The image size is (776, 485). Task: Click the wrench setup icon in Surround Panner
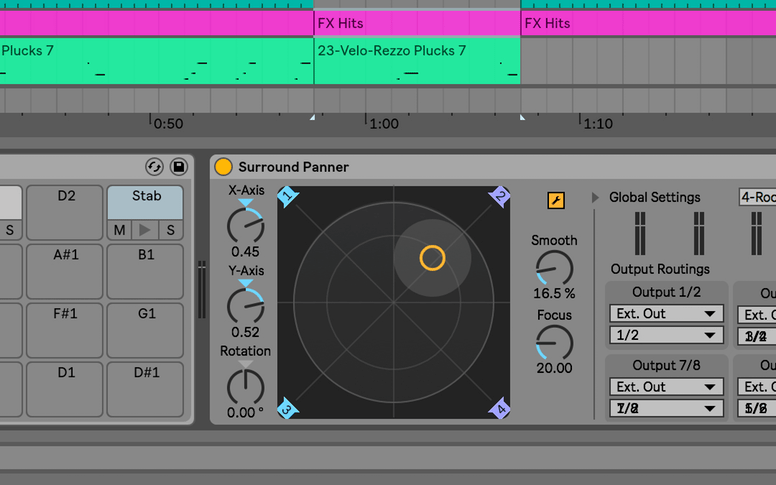point(556,200)
